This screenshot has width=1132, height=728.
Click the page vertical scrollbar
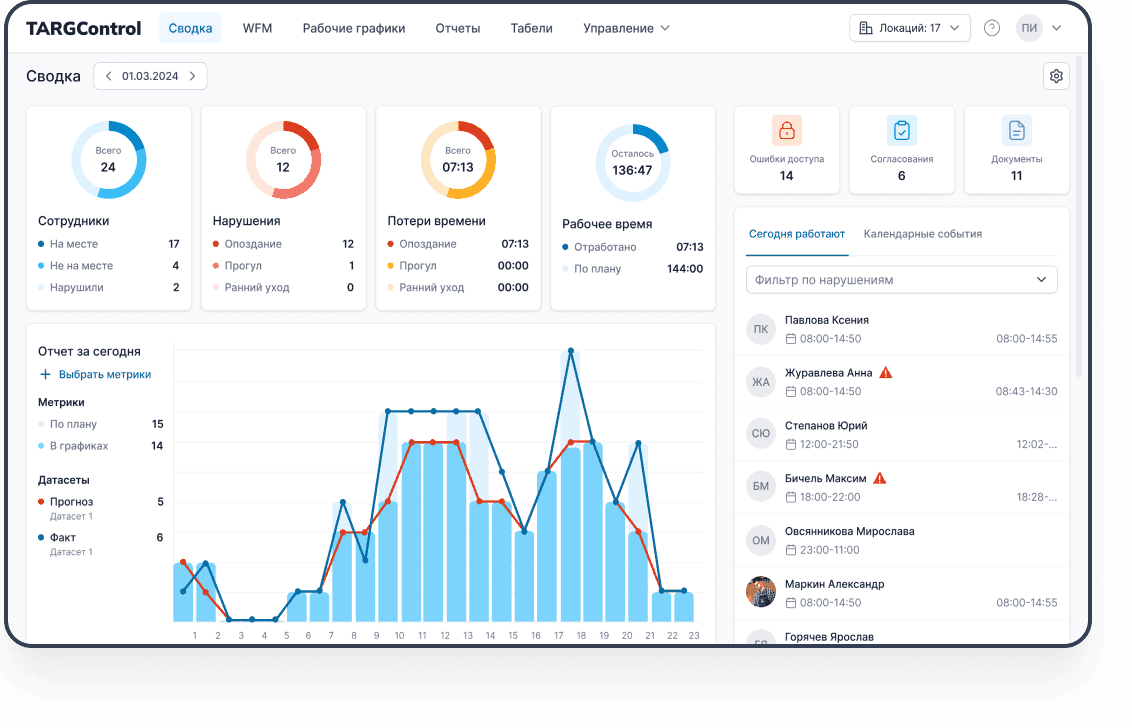(1079, 217)
